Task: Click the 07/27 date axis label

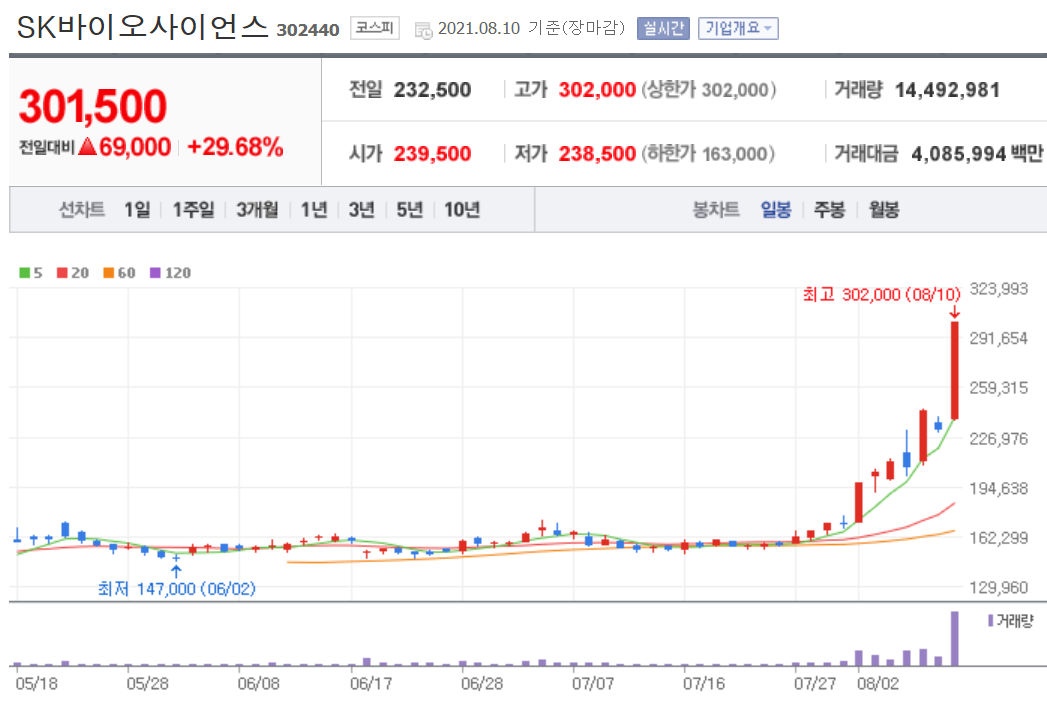Action: [x=815, y=684]
